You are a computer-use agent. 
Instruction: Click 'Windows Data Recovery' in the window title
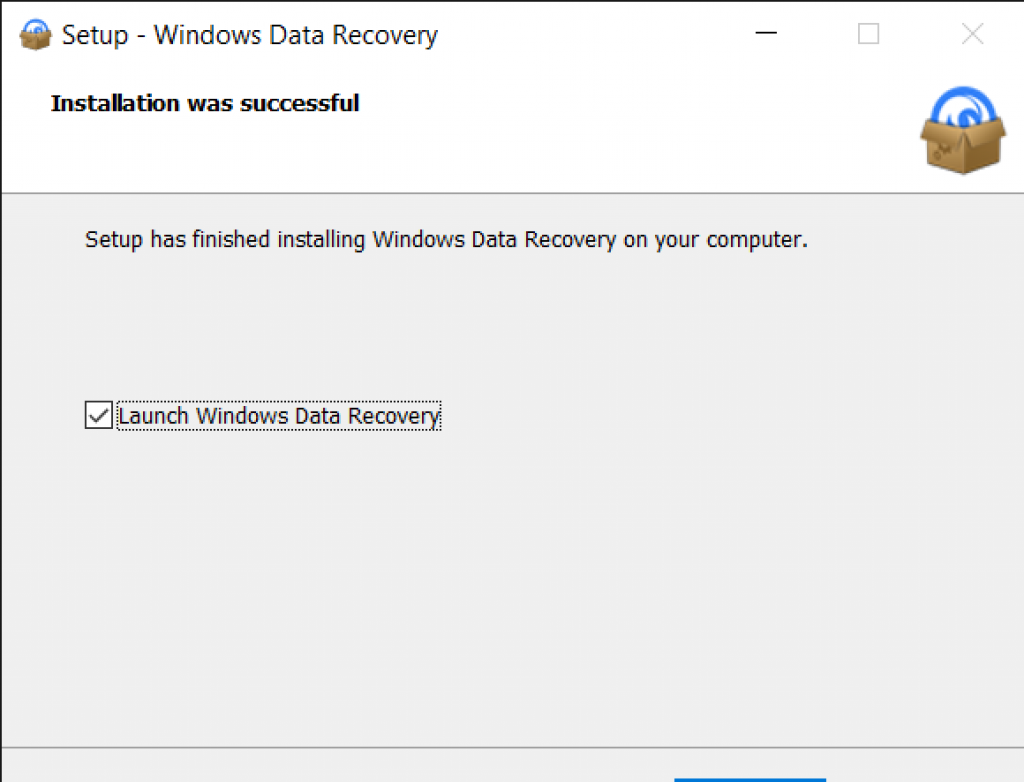pos(296,35)
